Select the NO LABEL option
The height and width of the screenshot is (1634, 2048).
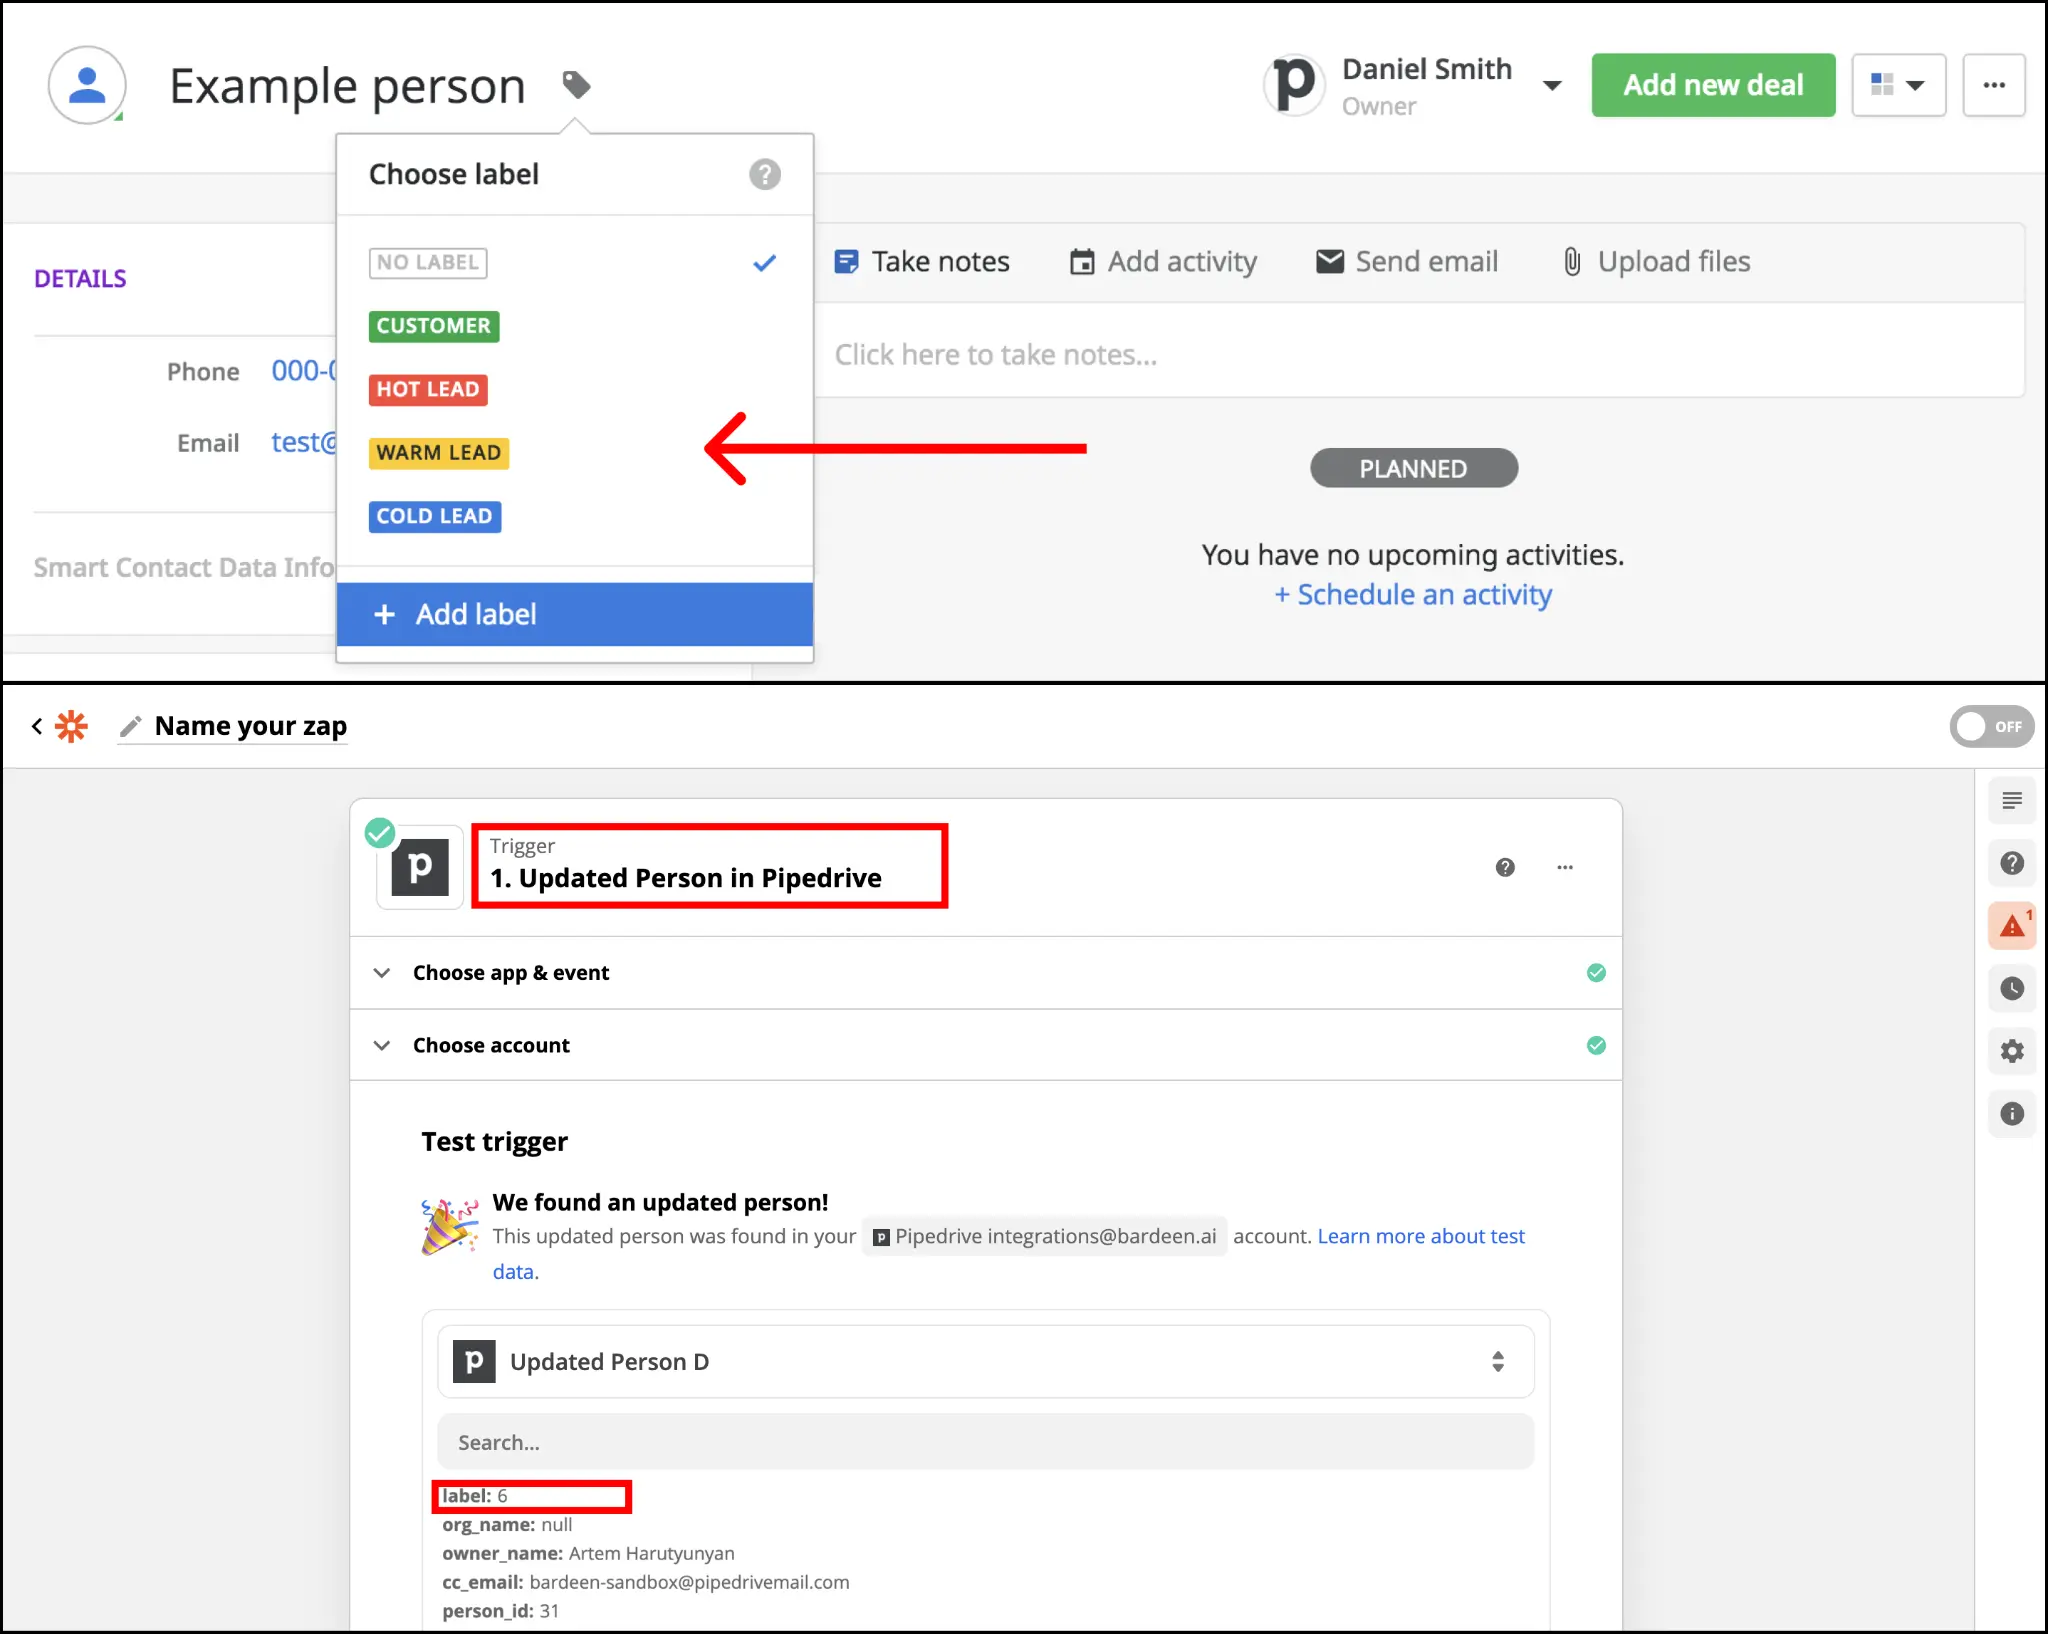pos(428,263)
